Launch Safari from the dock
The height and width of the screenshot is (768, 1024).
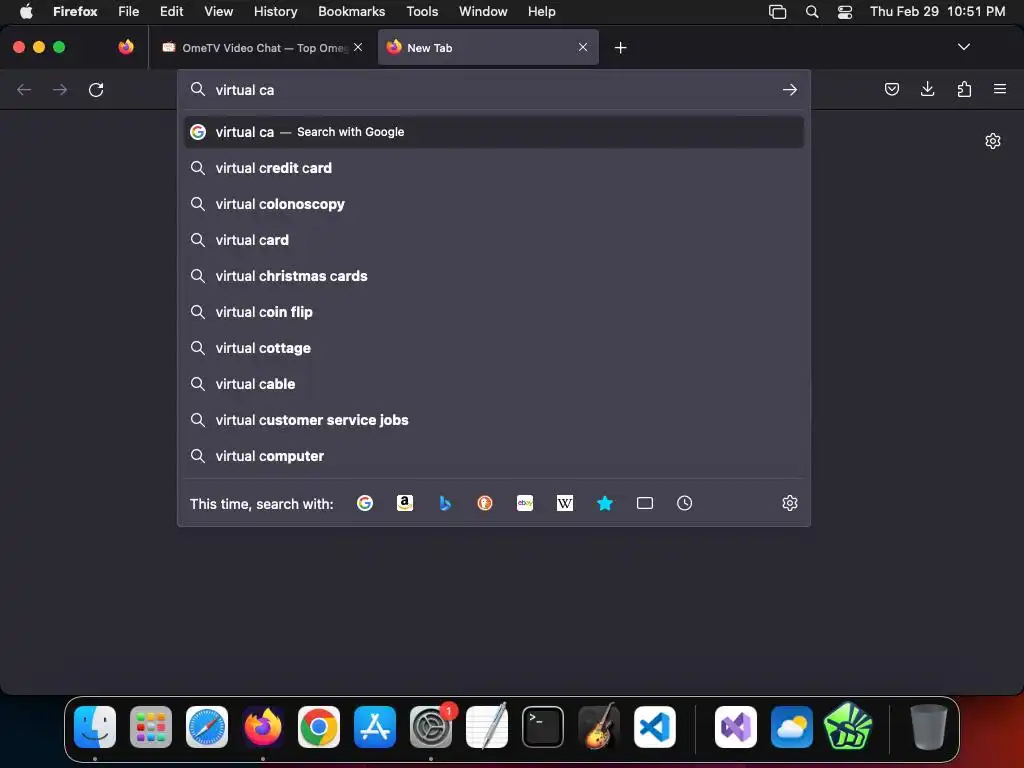click(207, 726)
